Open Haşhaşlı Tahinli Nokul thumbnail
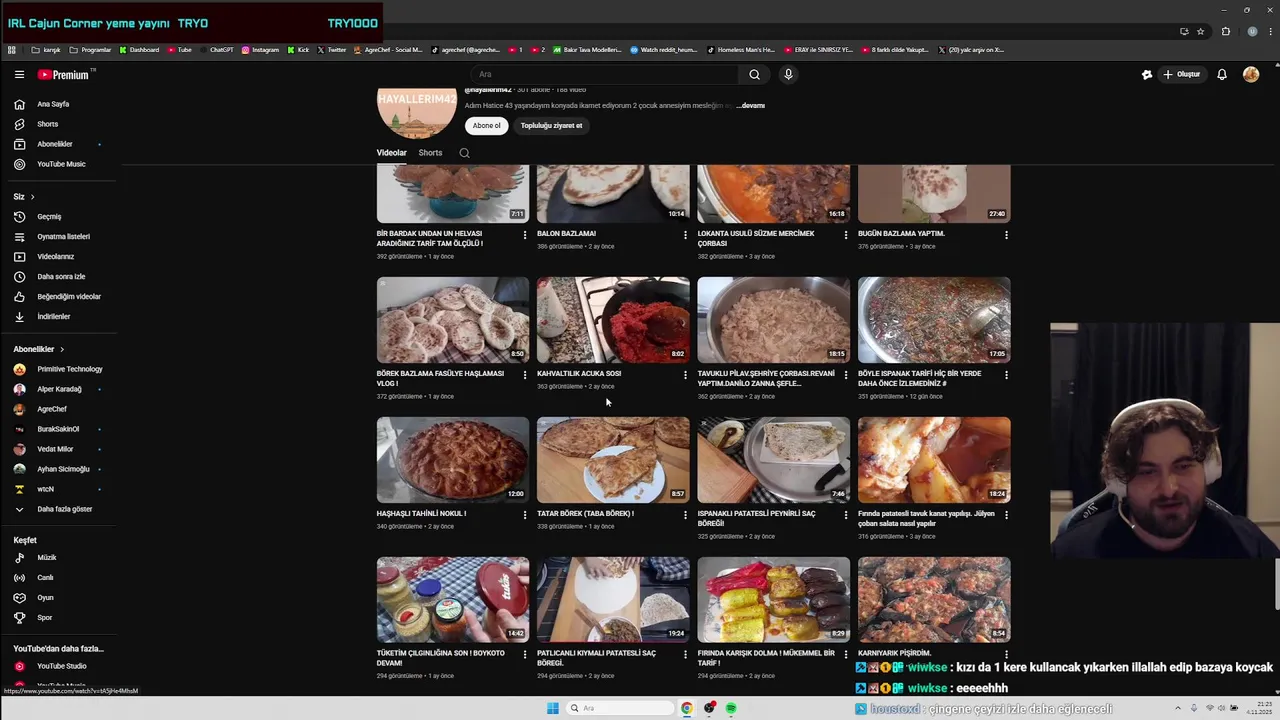 pyautogui.click(x=453, y=460)
